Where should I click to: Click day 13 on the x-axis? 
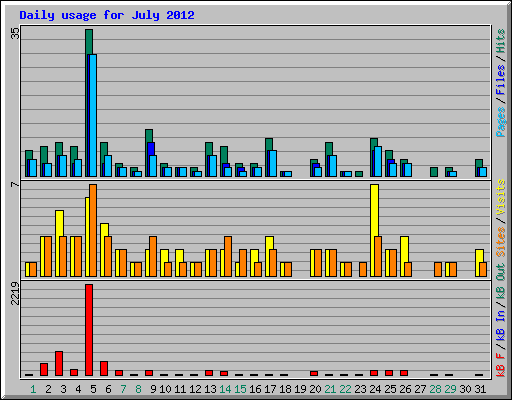click(x=210, y=389)
